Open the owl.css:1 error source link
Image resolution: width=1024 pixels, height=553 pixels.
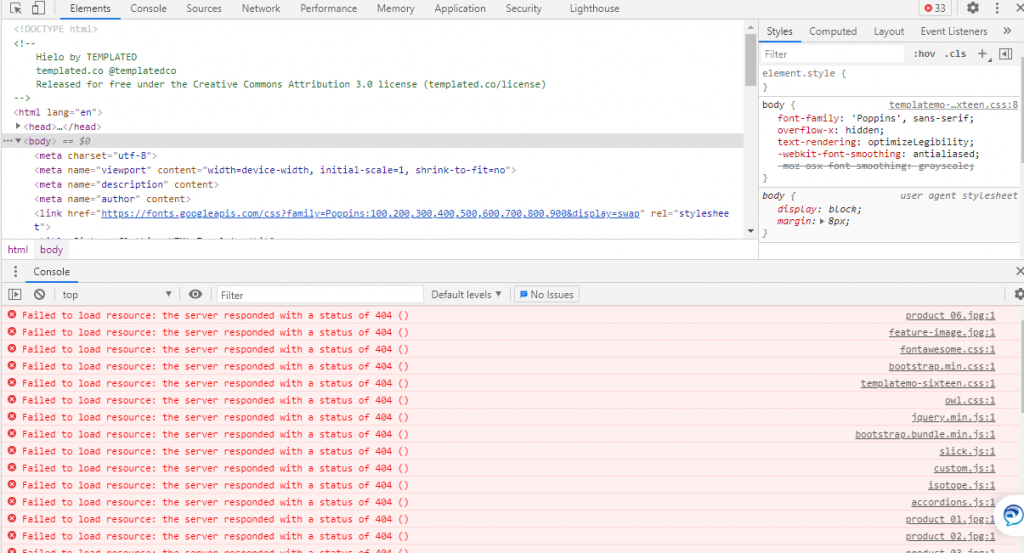coord(970,400)
